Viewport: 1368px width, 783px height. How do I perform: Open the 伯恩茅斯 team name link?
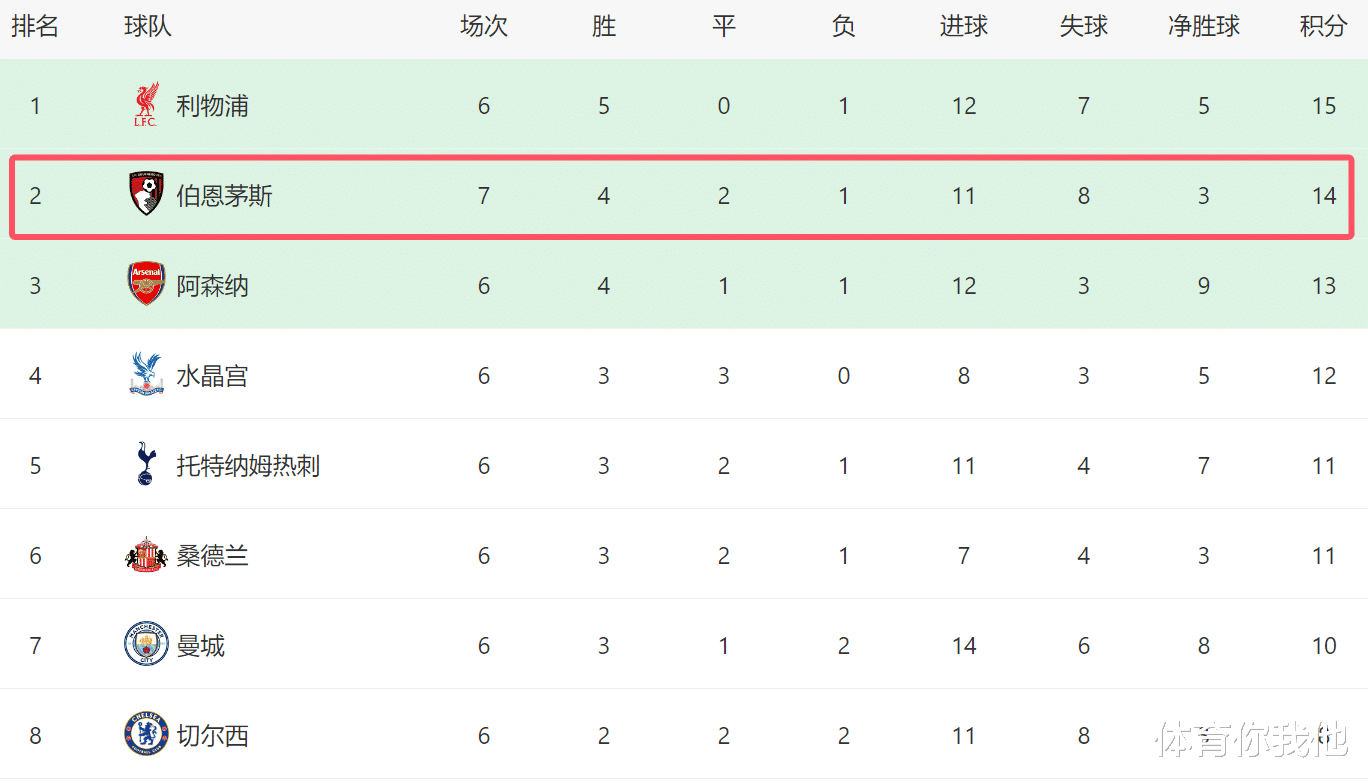[x=224, y=196]
